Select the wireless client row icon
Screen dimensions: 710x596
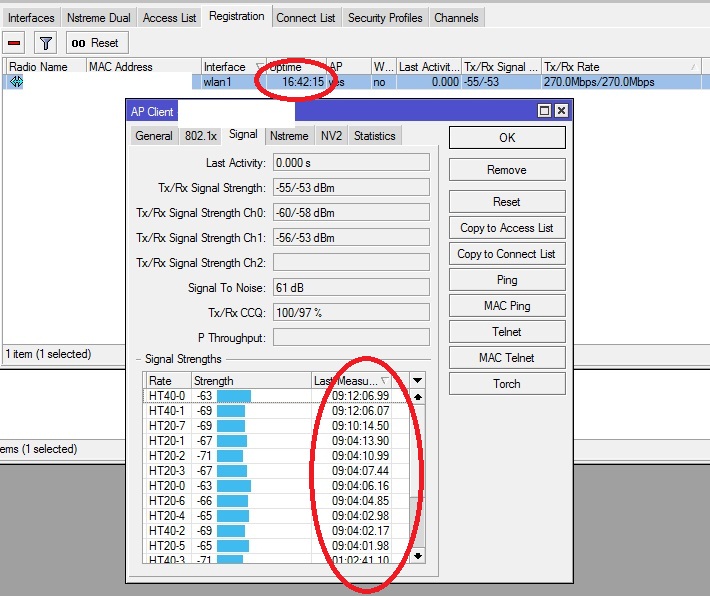coord(17,82)
